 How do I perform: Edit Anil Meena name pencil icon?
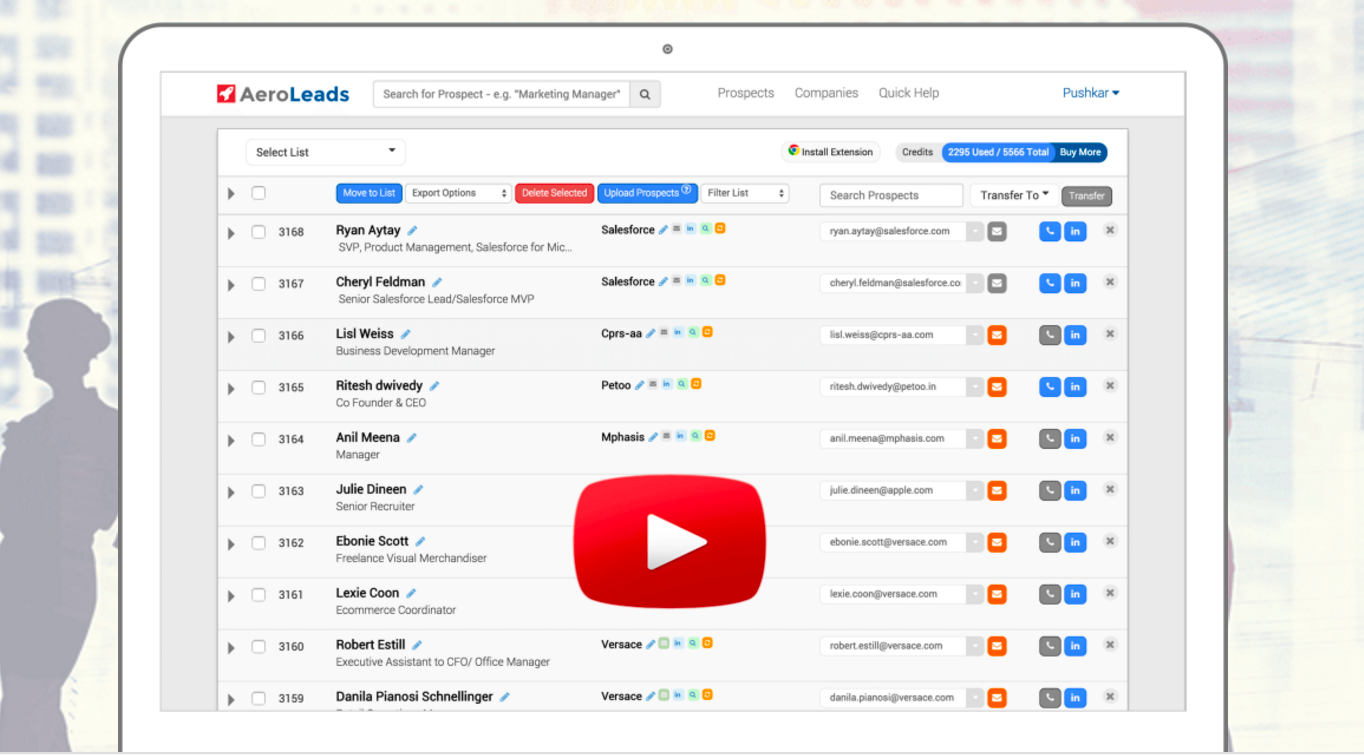(x=412, y=438)
